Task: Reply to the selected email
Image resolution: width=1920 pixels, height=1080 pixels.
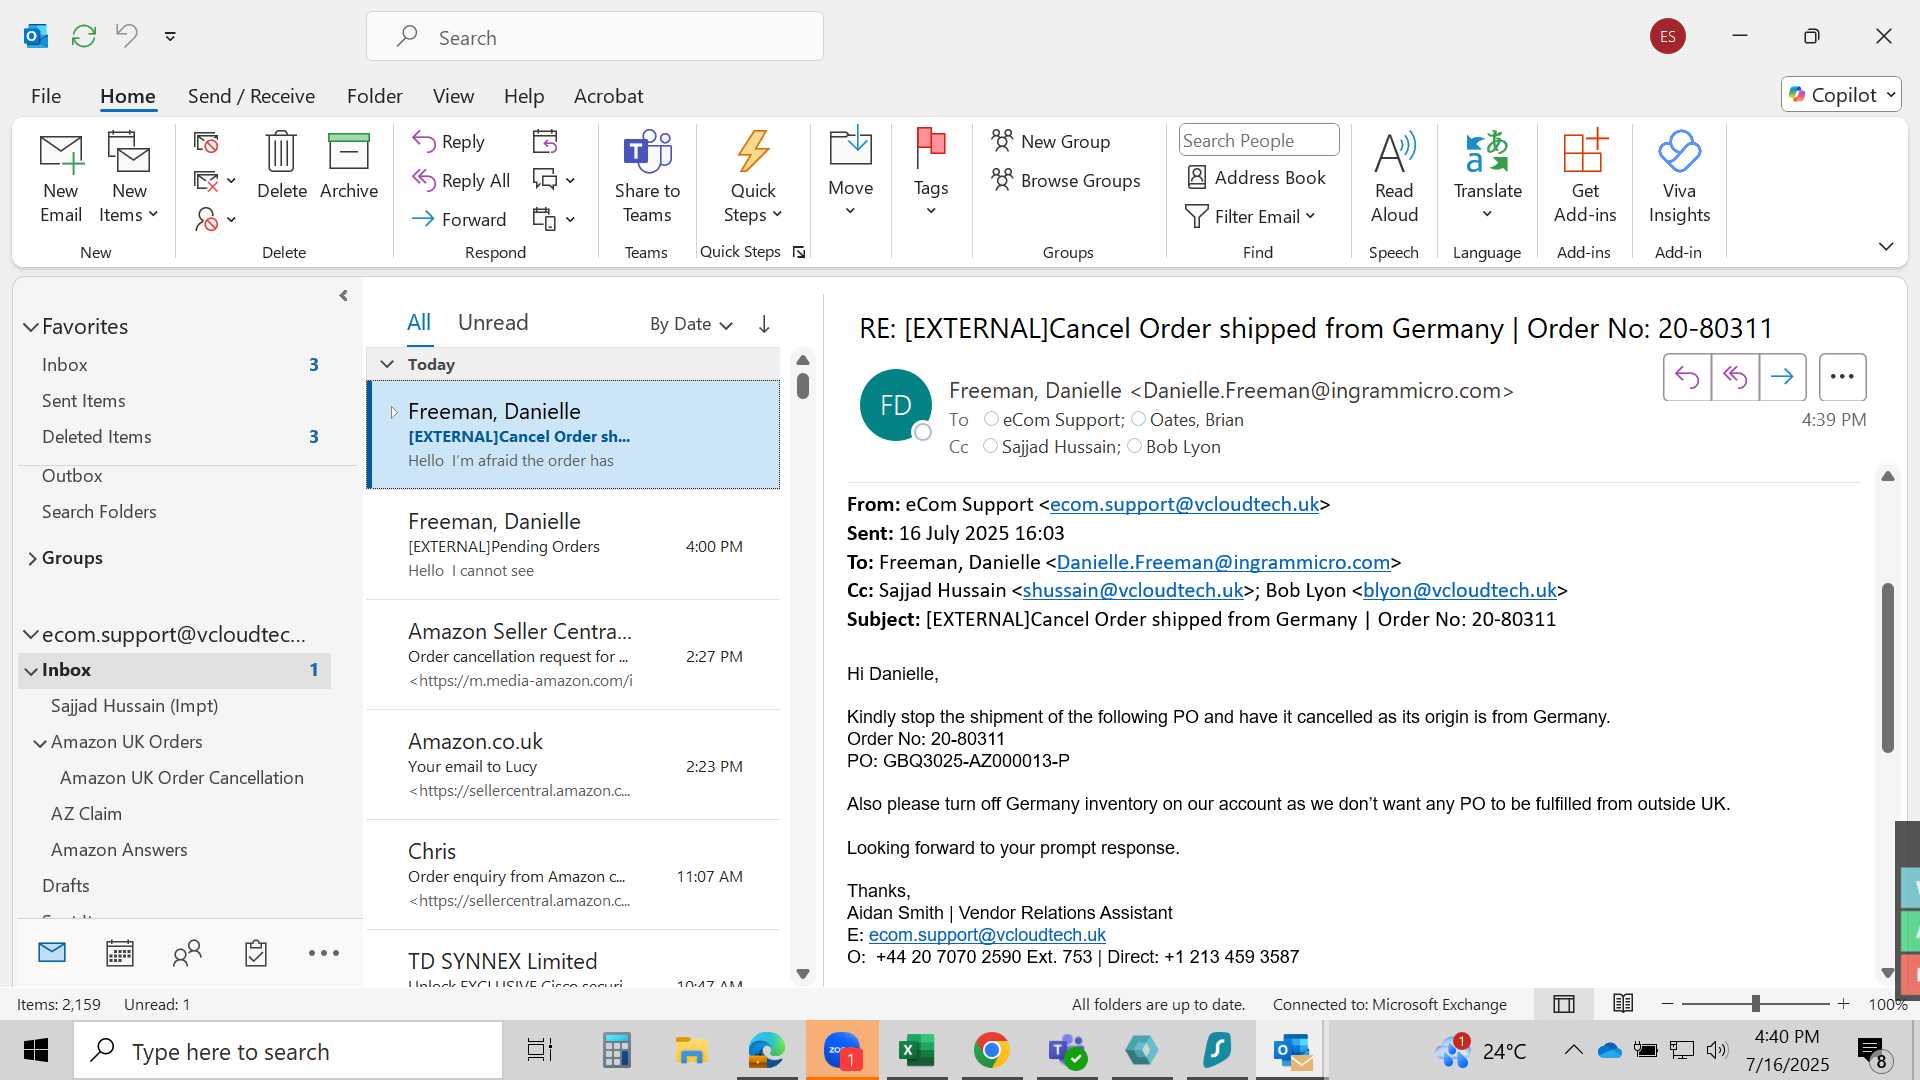Action: pyautogui.click(x=449, y=142)
